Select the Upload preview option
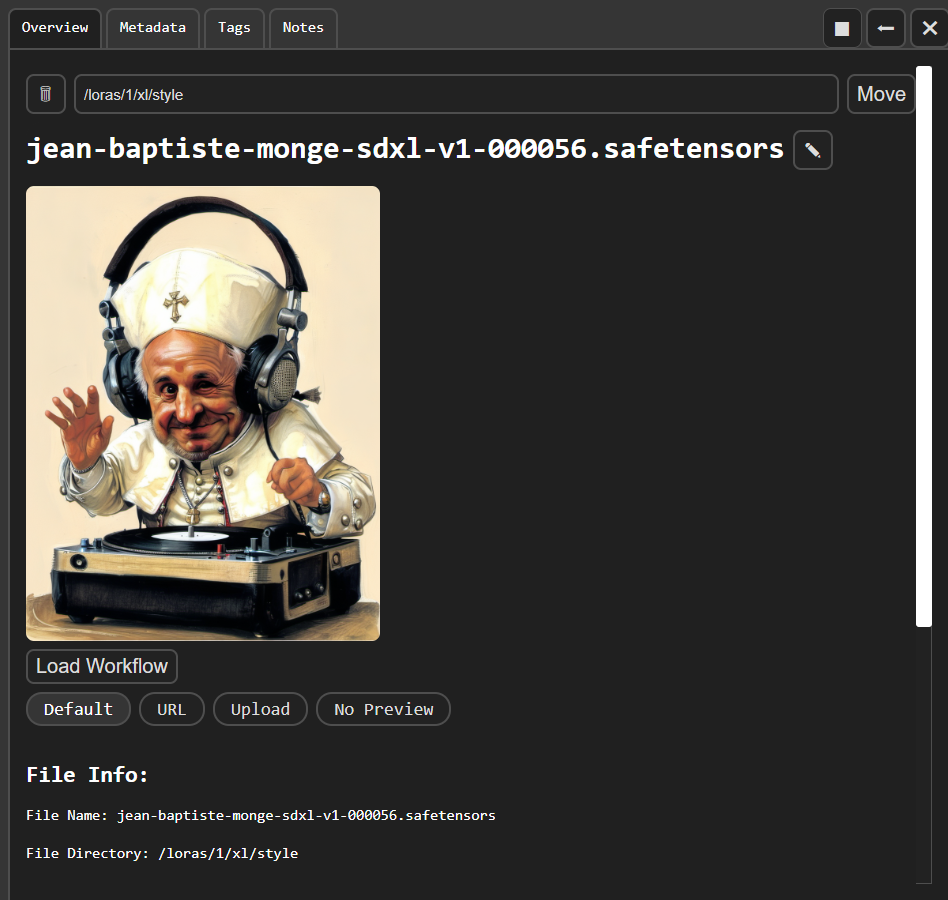948x900 pixels. point(260,709)
